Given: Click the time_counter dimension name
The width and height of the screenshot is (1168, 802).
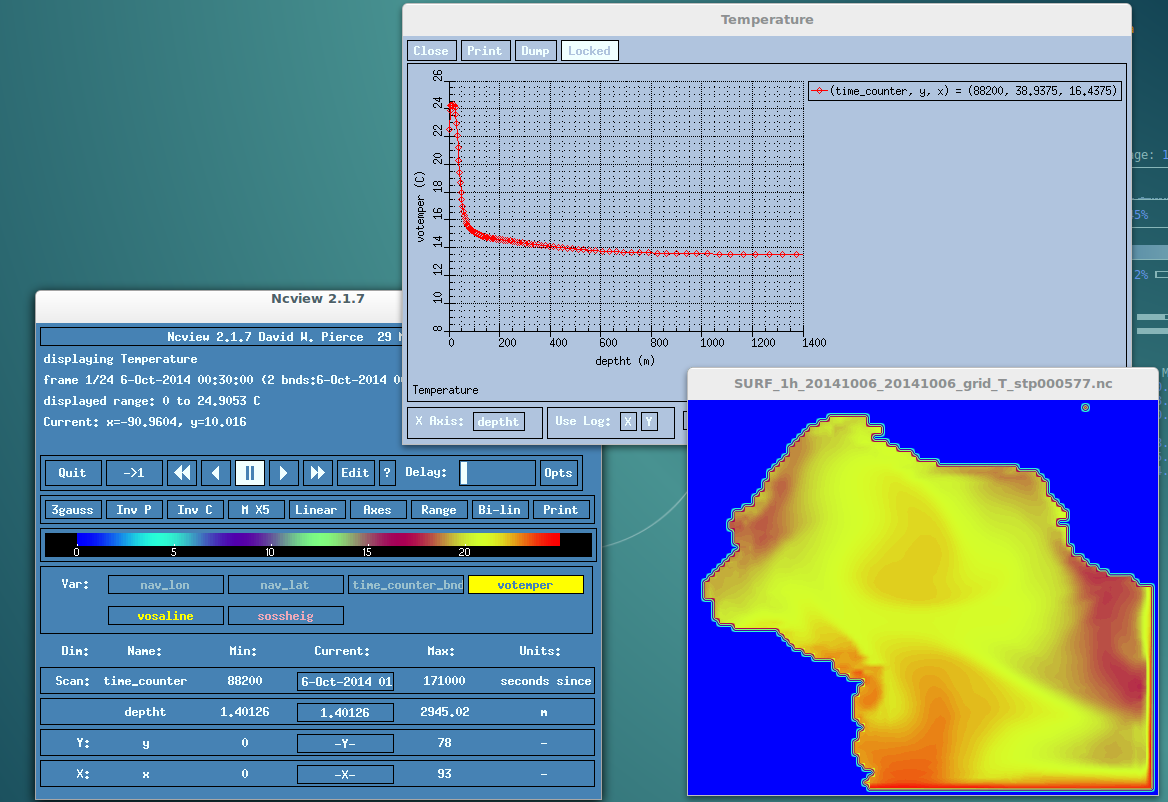Looking at the screenshot, I should (x=145, y=681).
